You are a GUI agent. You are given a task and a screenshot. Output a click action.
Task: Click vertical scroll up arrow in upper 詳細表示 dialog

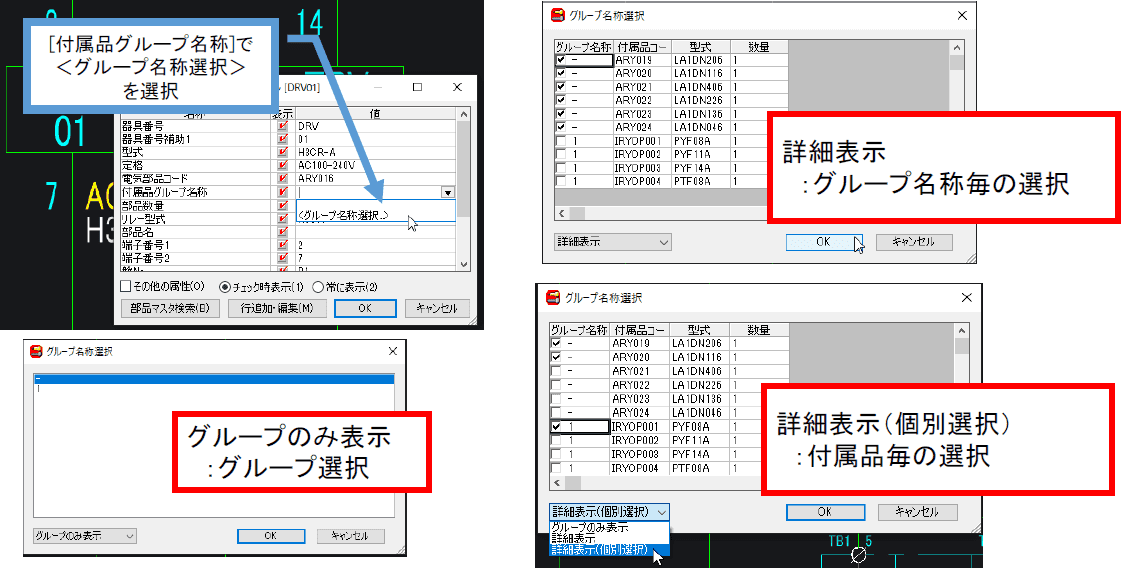957,47
